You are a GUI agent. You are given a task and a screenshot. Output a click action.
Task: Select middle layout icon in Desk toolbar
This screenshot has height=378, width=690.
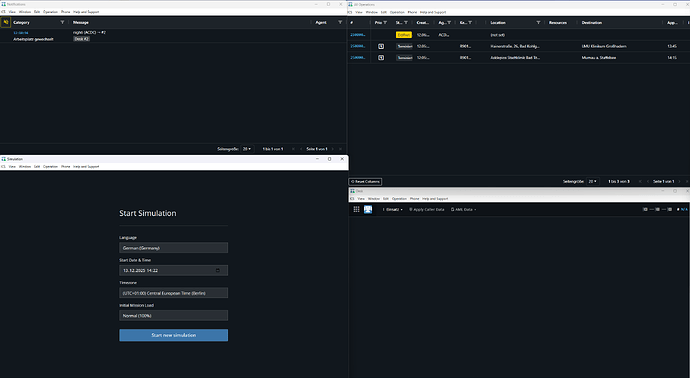point(657,209)
